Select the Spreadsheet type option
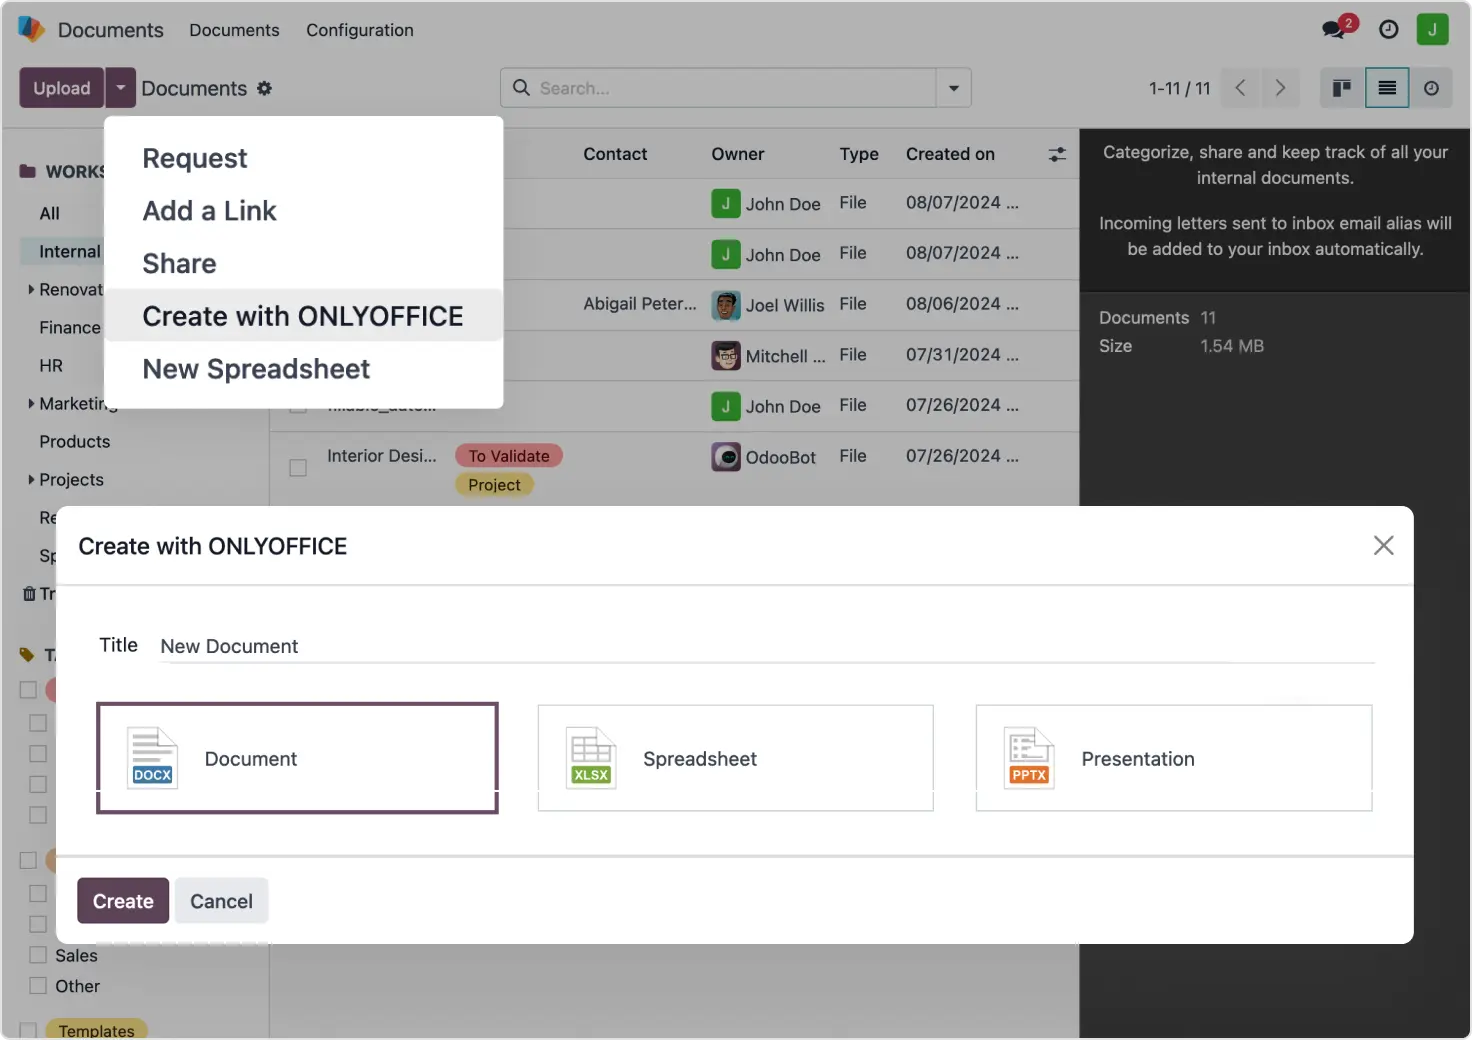The width and height of the screenshot is (1472, 1040). 736,758
